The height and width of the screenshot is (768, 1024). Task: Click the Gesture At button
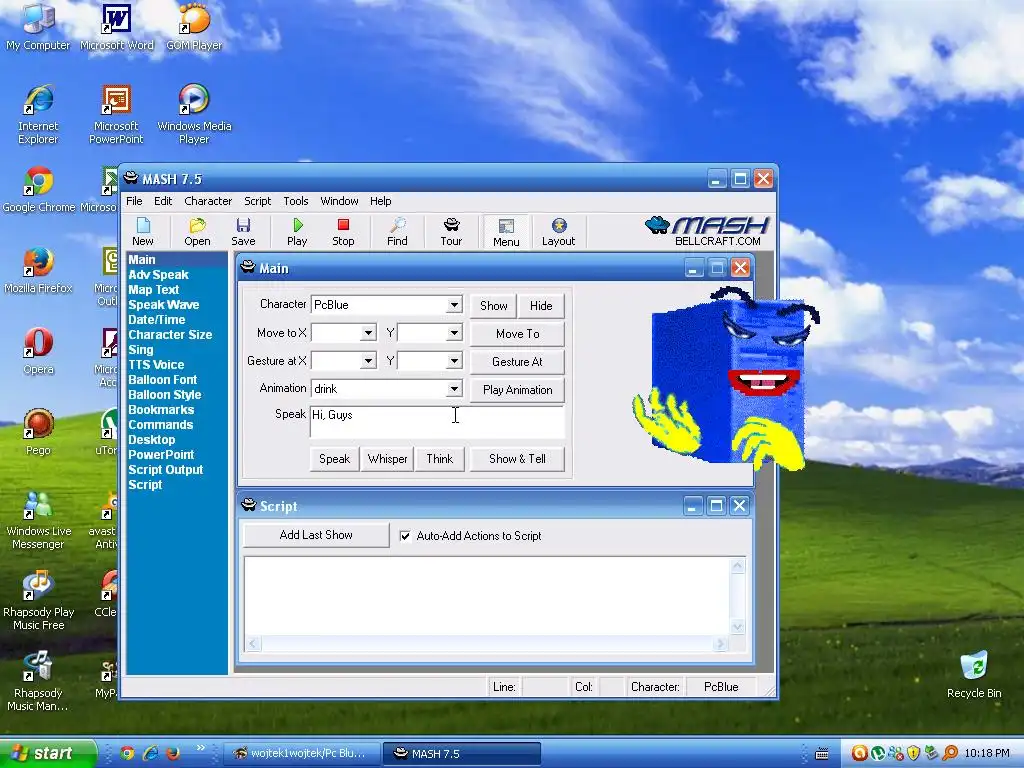point(517,362)
